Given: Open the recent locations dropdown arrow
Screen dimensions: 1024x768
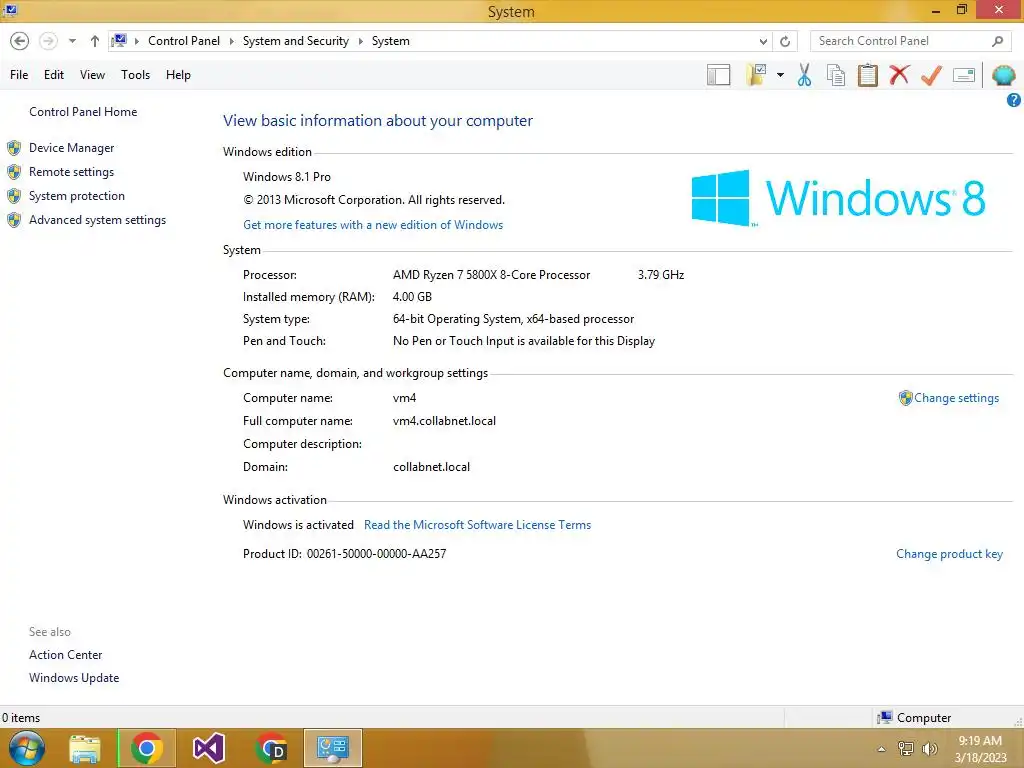Looking at the screenshot, I should pyautogui.click(x=72, y=41).
